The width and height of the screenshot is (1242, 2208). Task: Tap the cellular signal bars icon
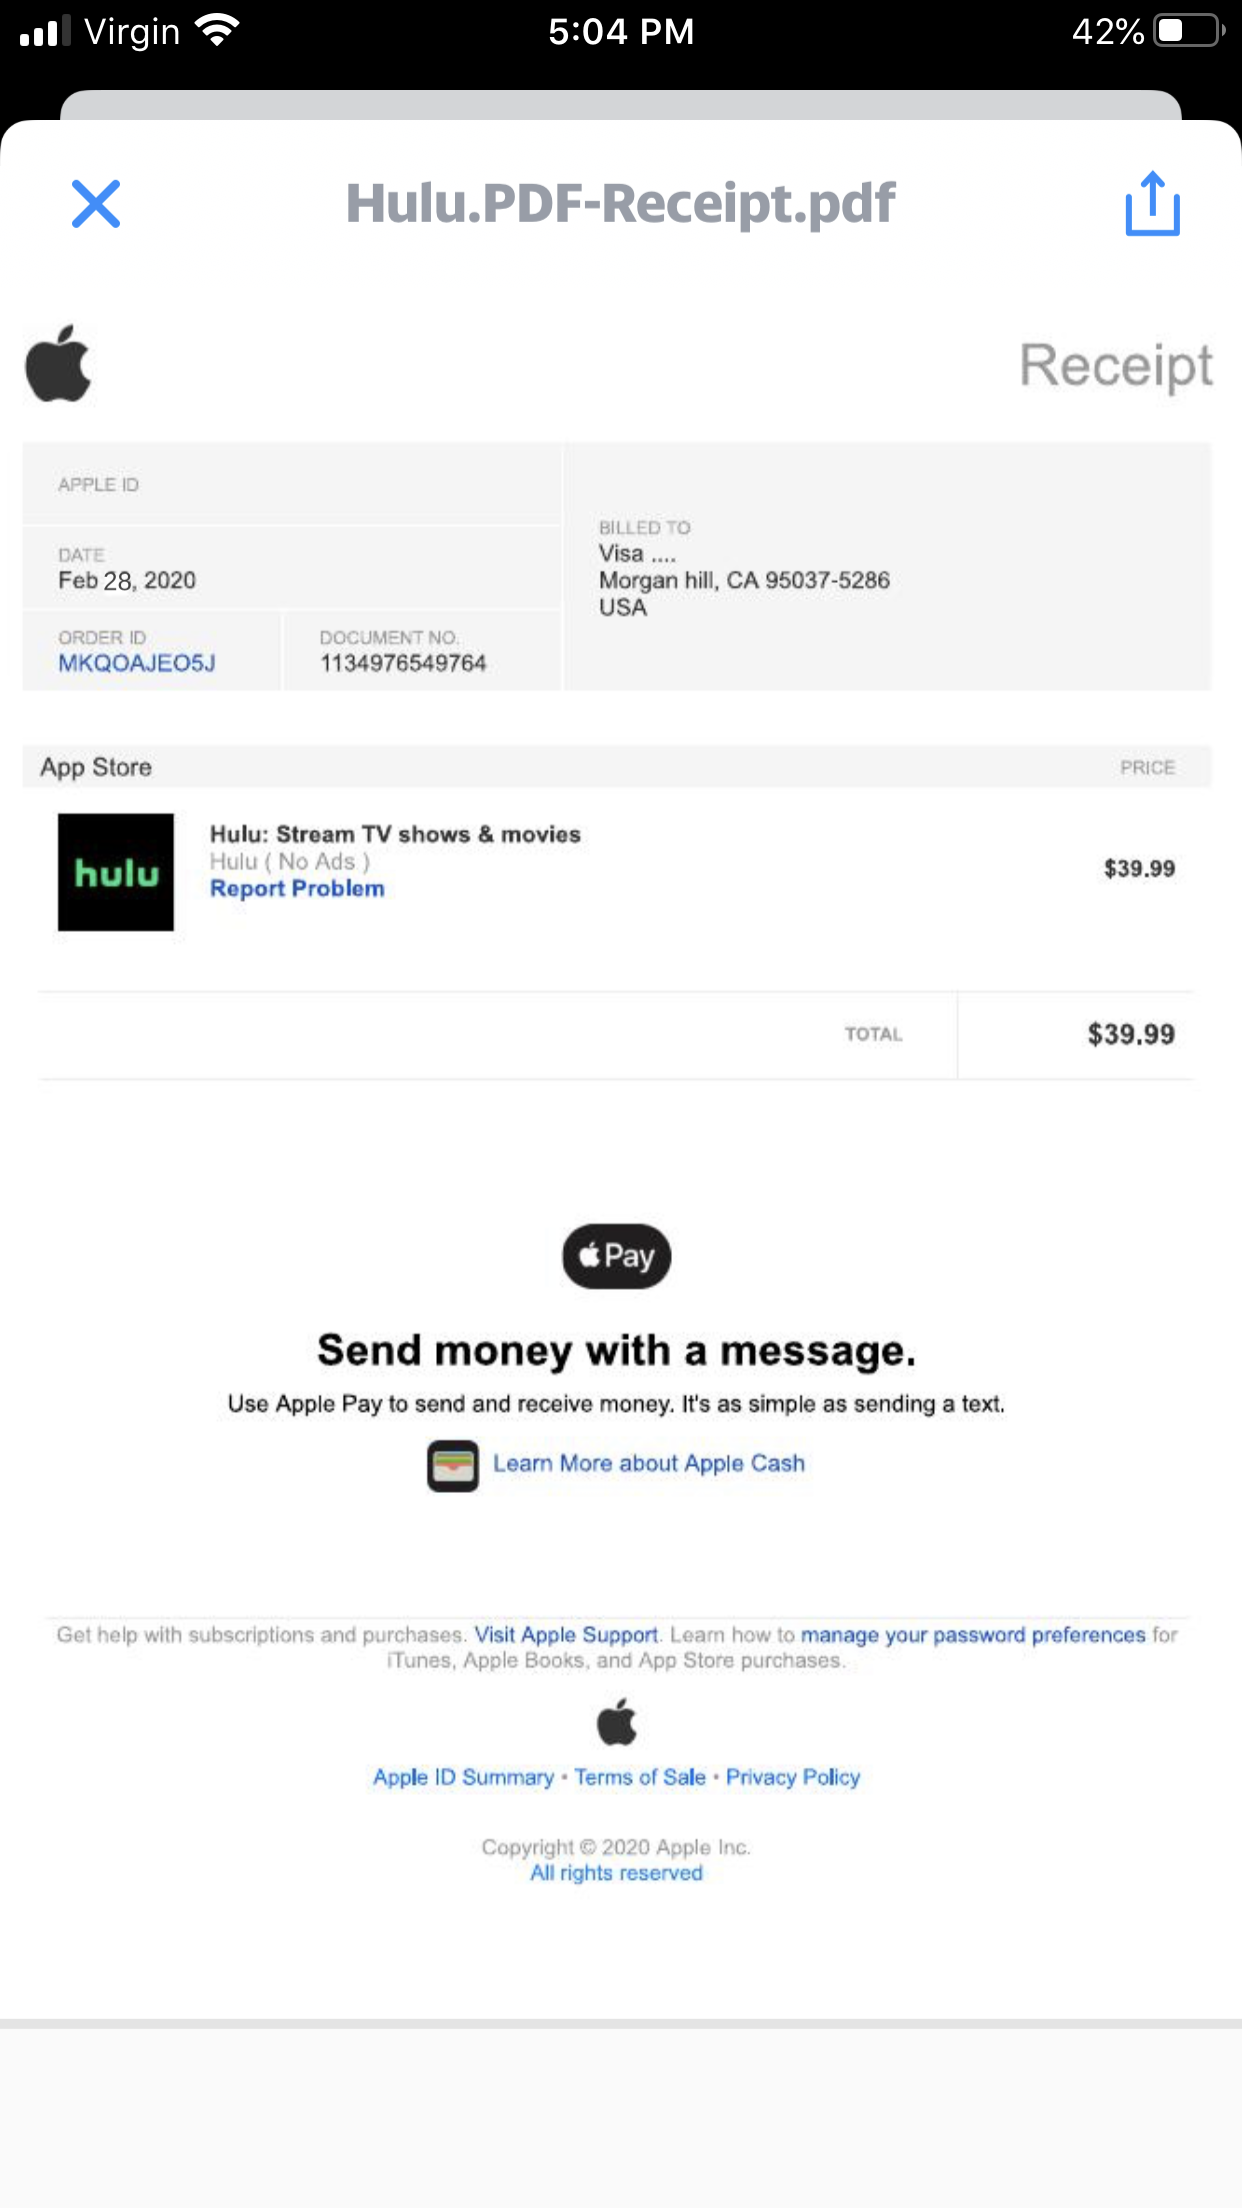45,31
